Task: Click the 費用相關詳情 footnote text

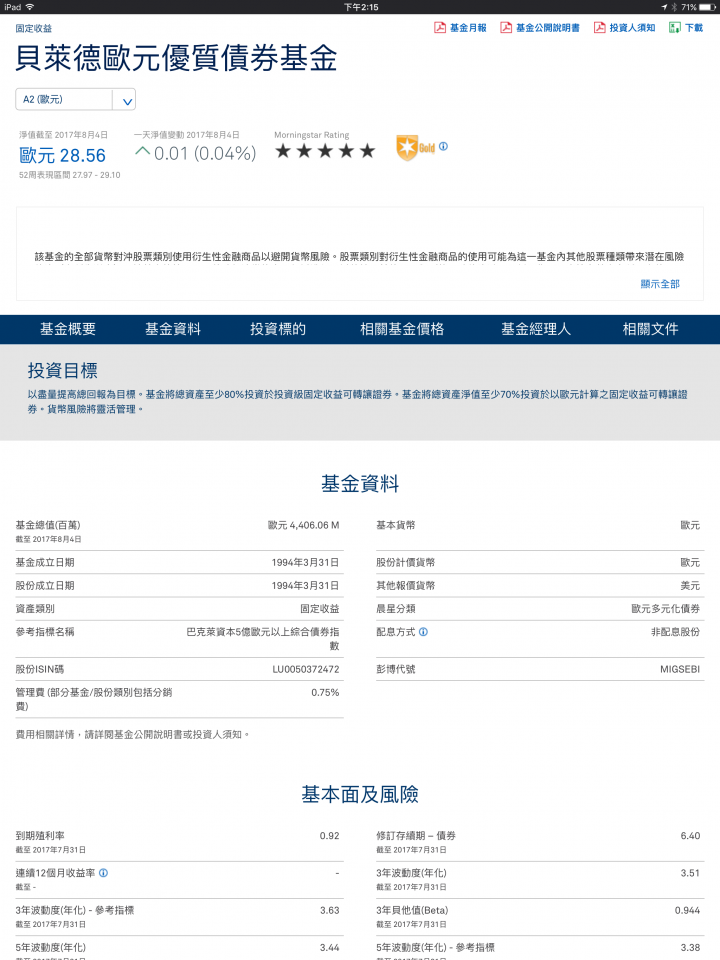Action: 133,734
